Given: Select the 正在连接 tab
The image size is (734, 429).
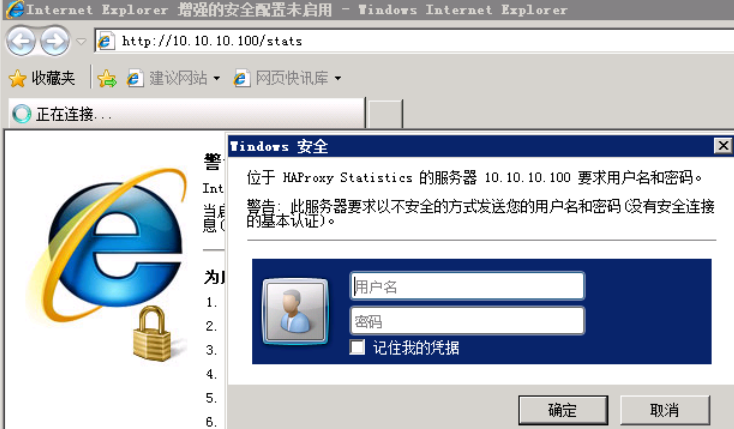Looking at the screenshot, I should (x=186, y=113).
